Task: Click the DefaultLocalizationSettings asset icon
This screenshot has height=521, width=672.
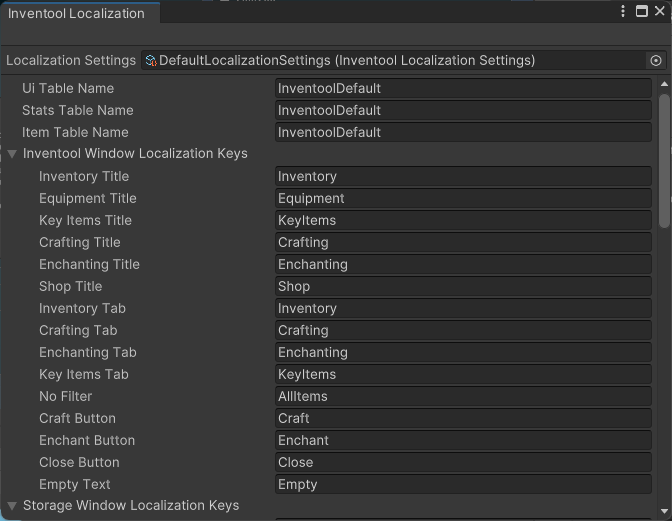Action: 151,61
